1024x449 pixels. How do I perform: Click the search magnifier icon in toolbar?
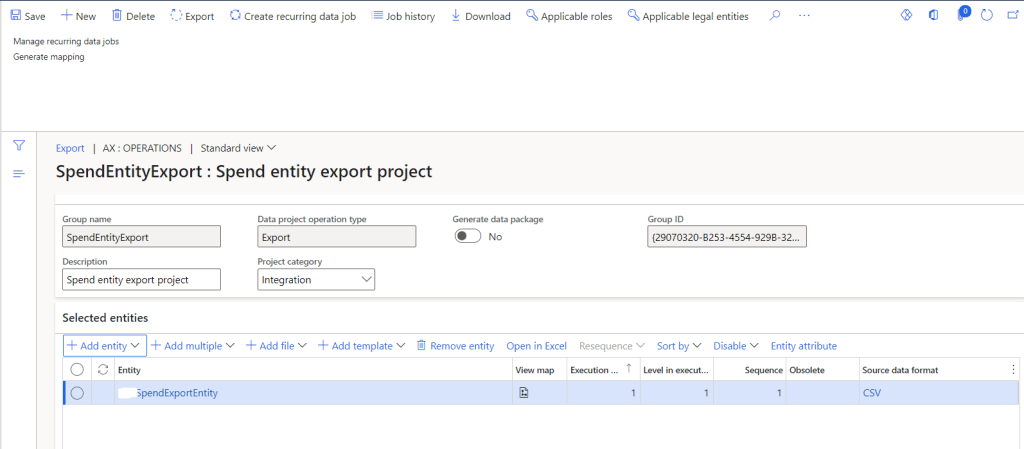775,16
